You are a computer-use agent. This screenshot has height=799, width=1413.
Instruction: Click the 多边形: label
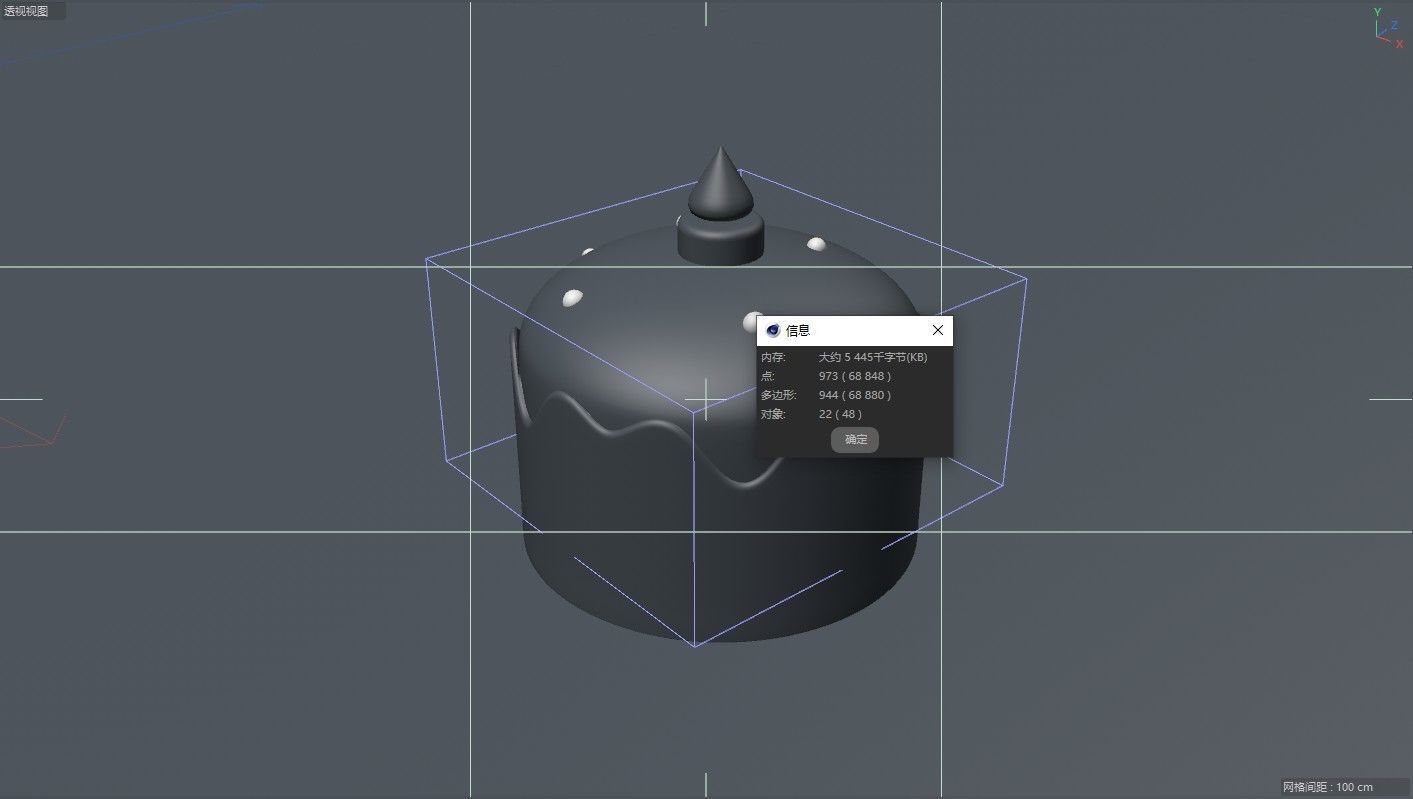coord(778,395)
